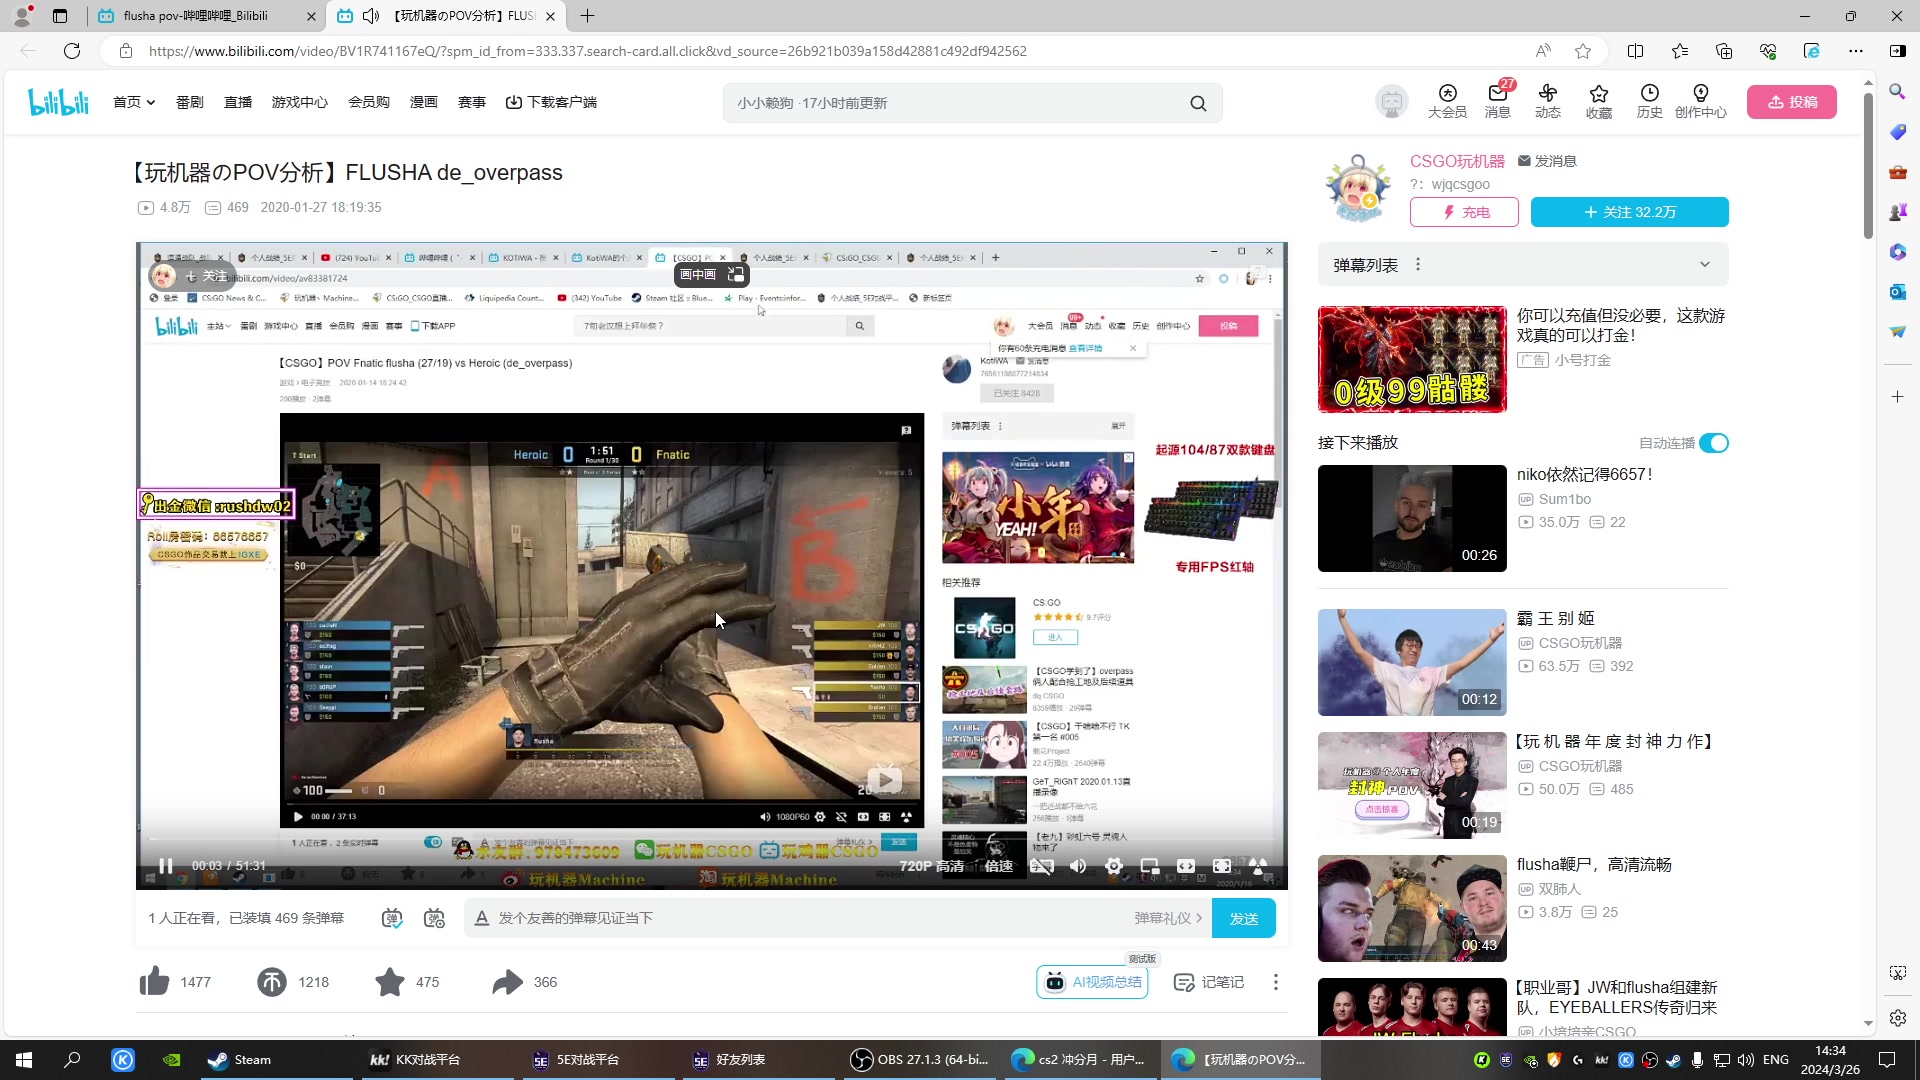This screenshot has height=1080, width=1920.
Task: Open OBS 27.1.3 from the taskbar
Action: (919, 1060)
